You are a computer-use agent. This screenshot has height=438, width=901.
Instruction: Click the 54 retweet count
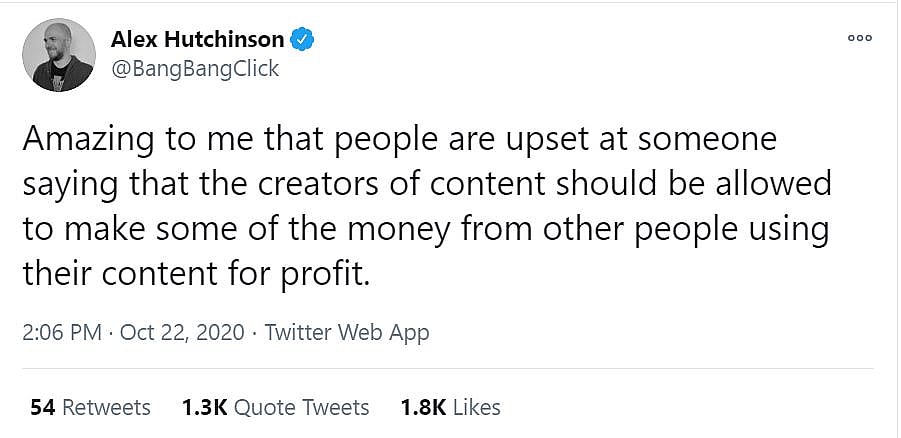pyautogui.click(x=42, y=407)
